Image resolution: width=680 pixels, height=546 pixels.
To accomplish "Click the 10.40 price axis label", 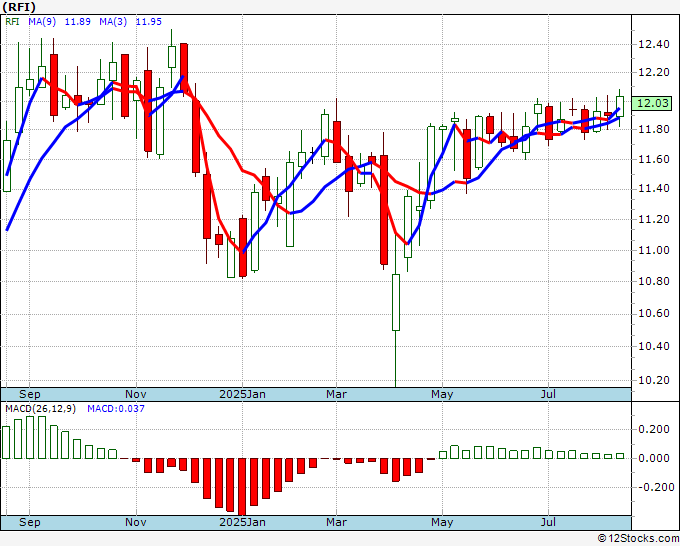I will (x=653, y=347).
